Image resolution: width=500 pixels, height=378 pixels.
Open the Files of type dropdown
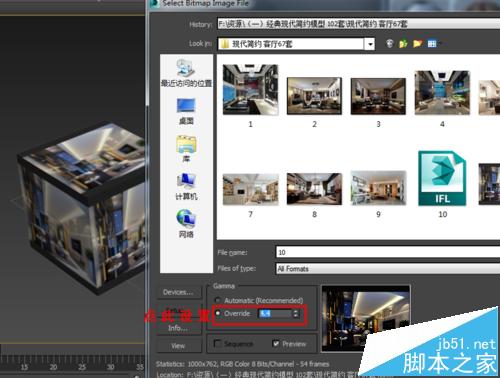[x=388, y=269]
